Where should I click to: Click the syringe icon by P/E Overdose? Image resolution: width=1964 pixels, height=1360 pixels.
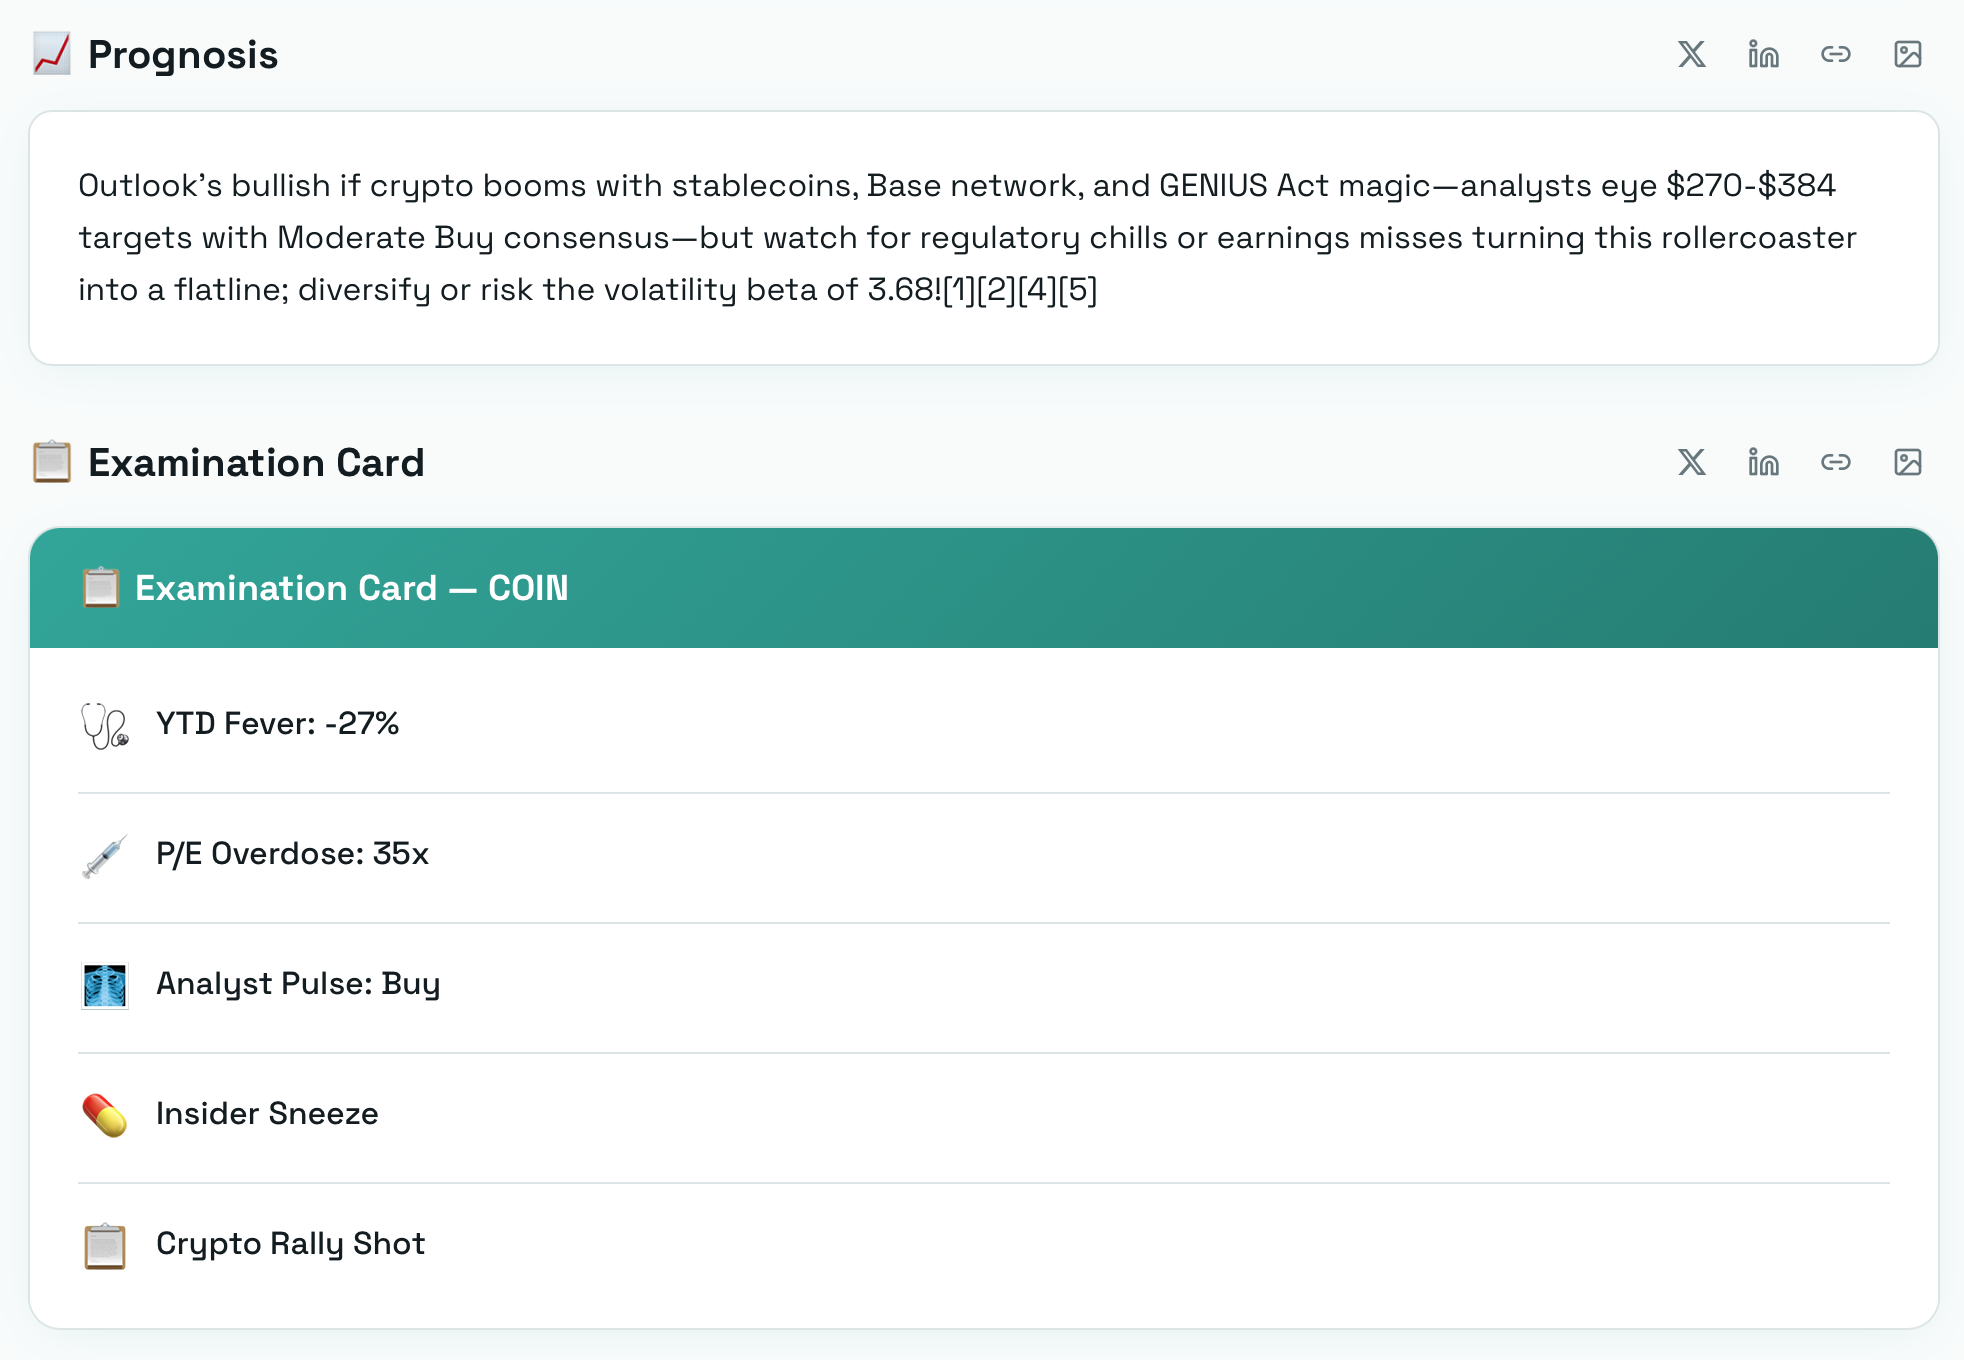point(104,855)
